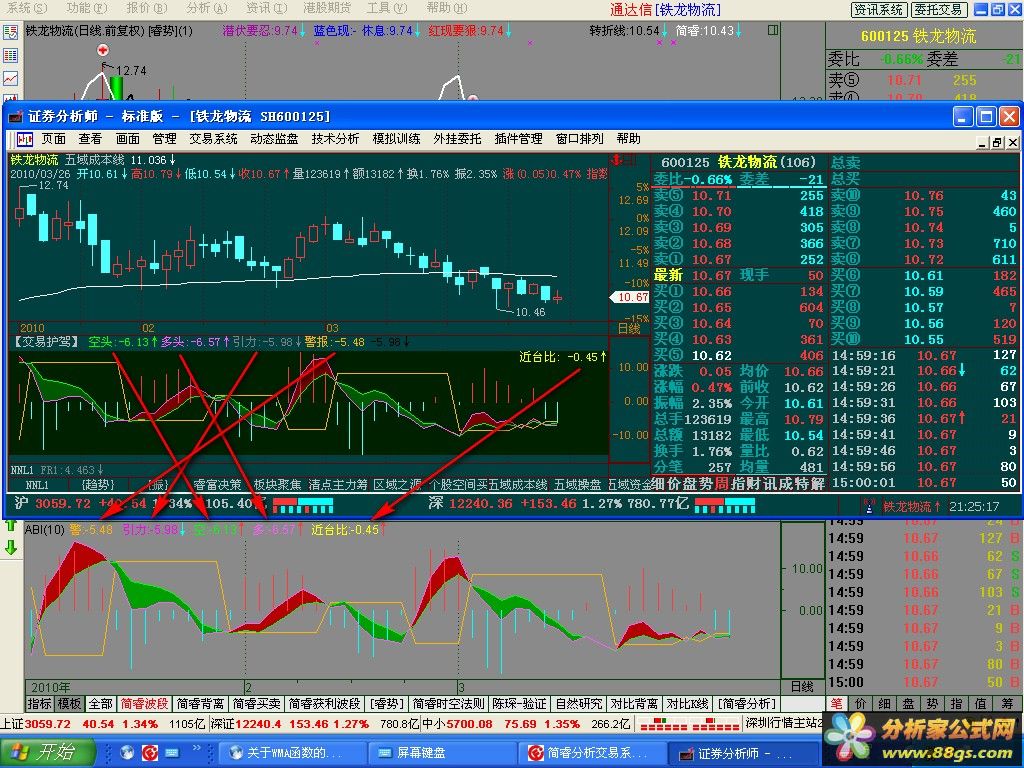
Task: Select 自然研究 indicator tab
Action: [579, 704]
